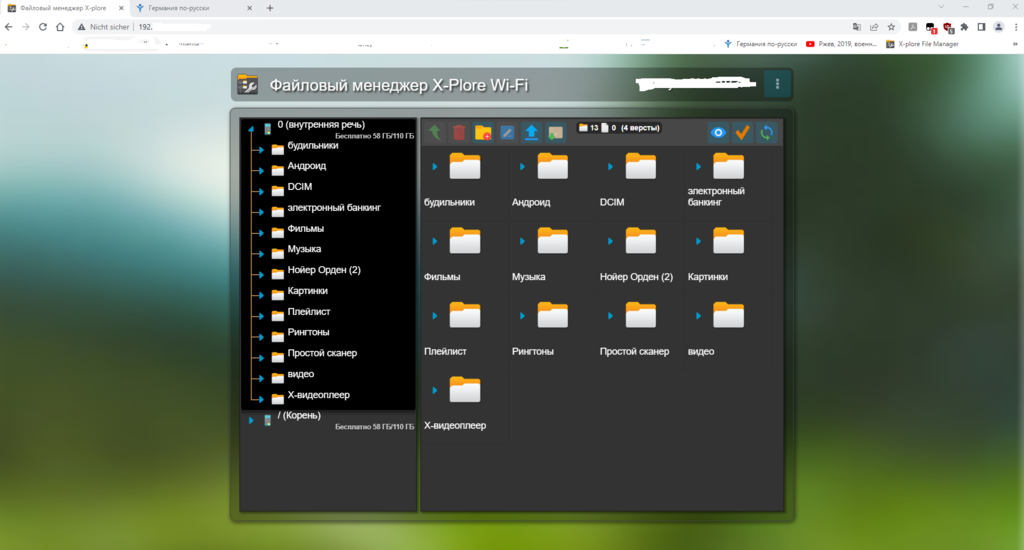Click the browser profile avatar icon
Screen dimensions: 1024x550
(999, 27)
